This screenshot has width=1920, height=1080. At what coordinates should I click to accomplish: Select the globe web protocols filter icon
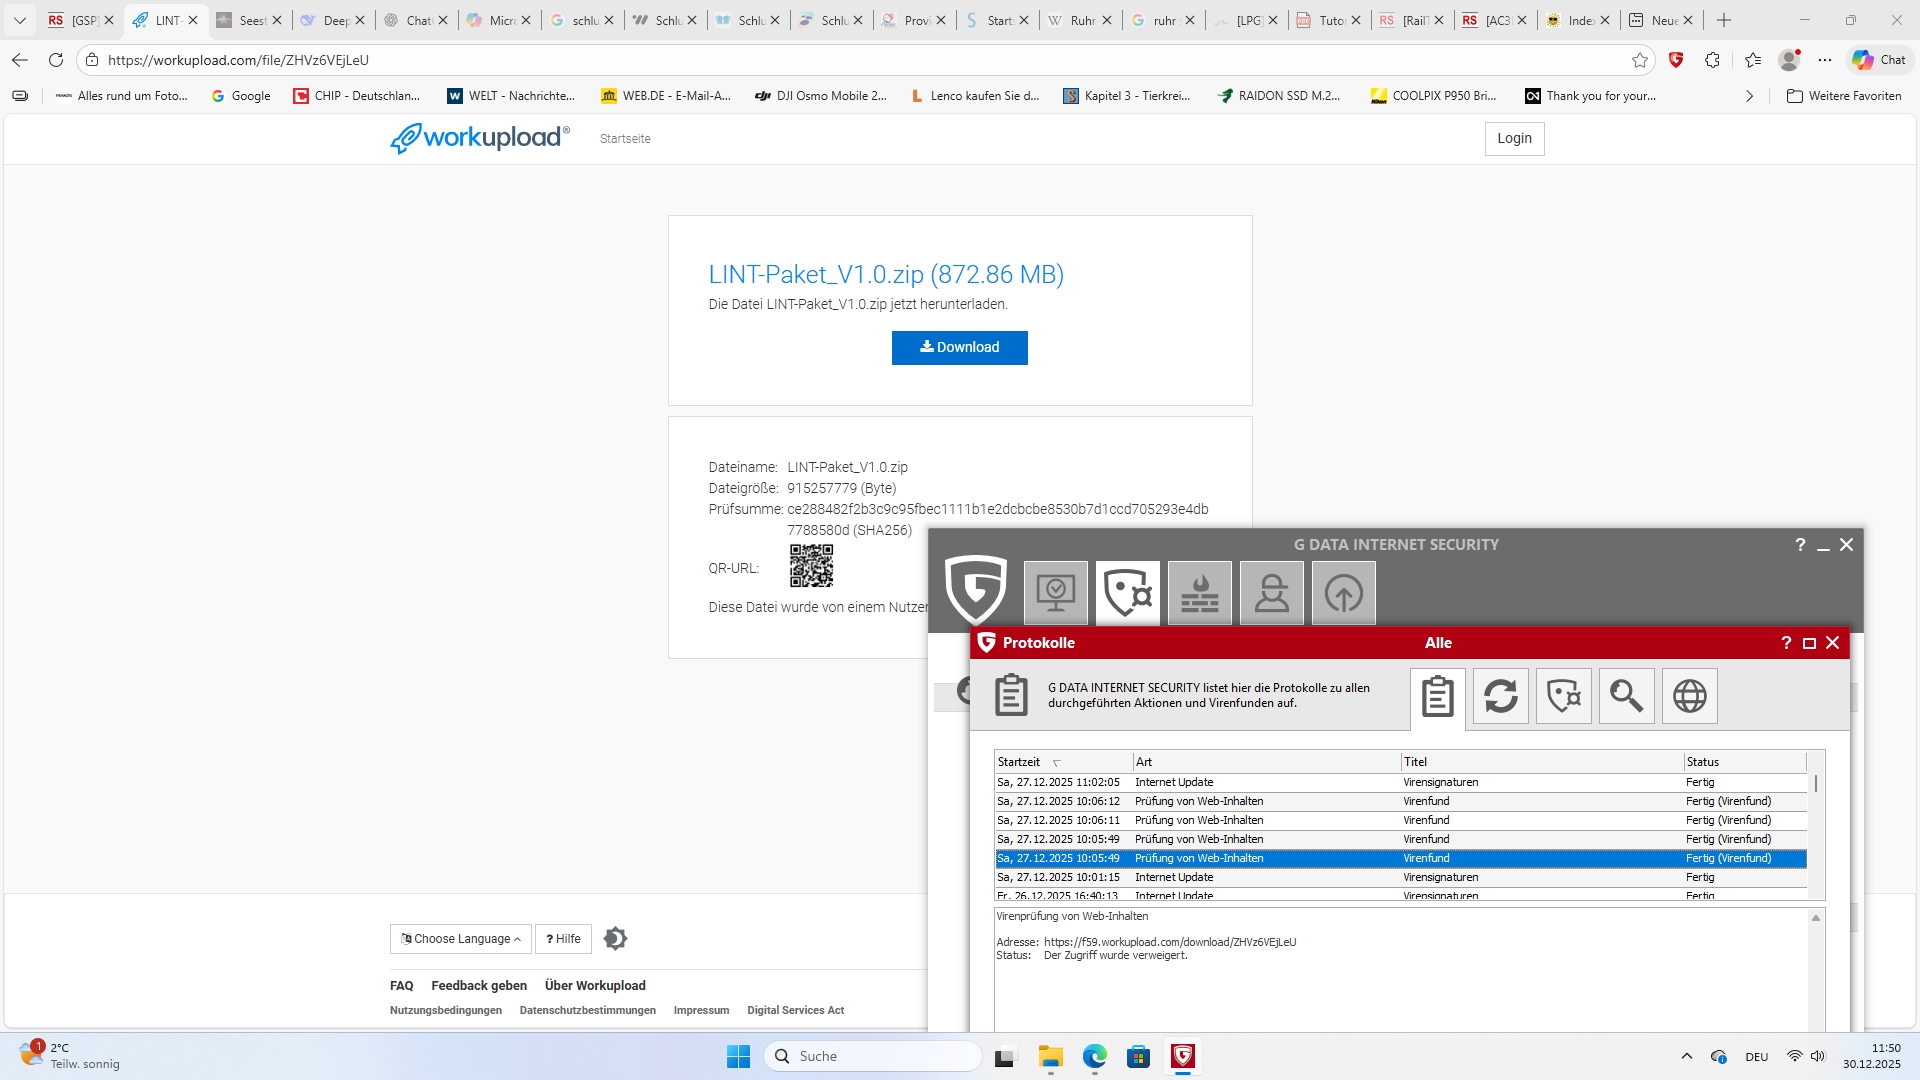click(1689, 696)
